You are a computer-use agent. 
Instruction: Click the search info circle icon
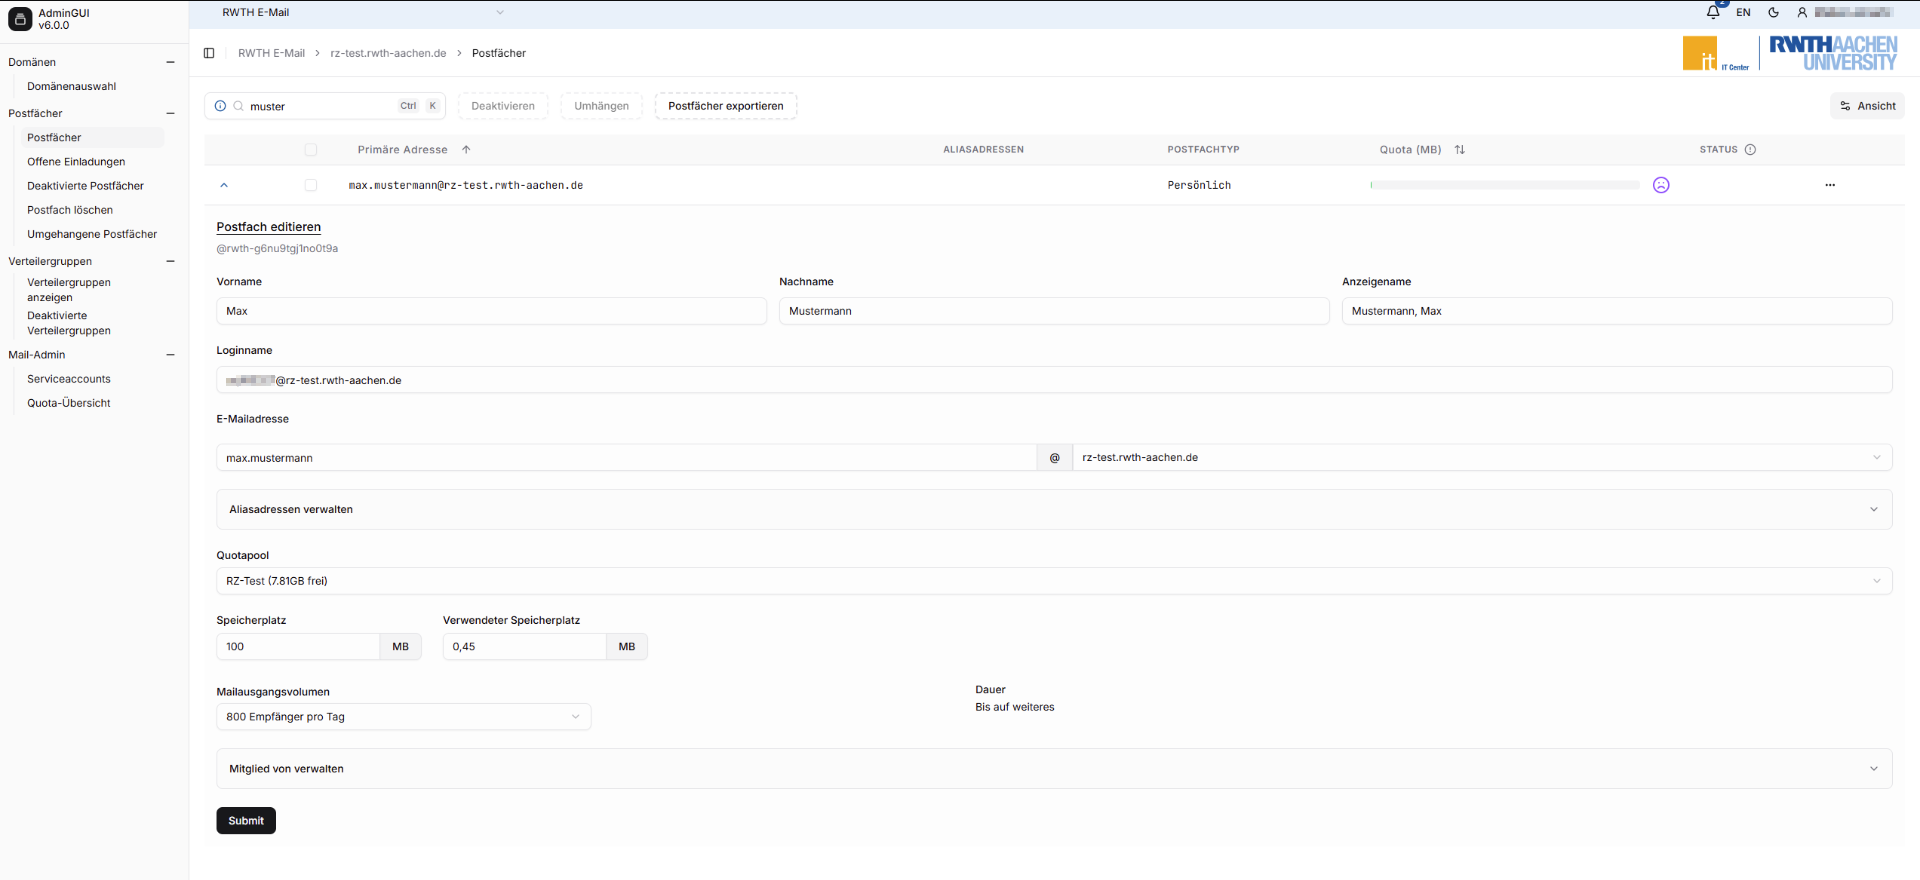pyautogui.click(x=221, y=106)
